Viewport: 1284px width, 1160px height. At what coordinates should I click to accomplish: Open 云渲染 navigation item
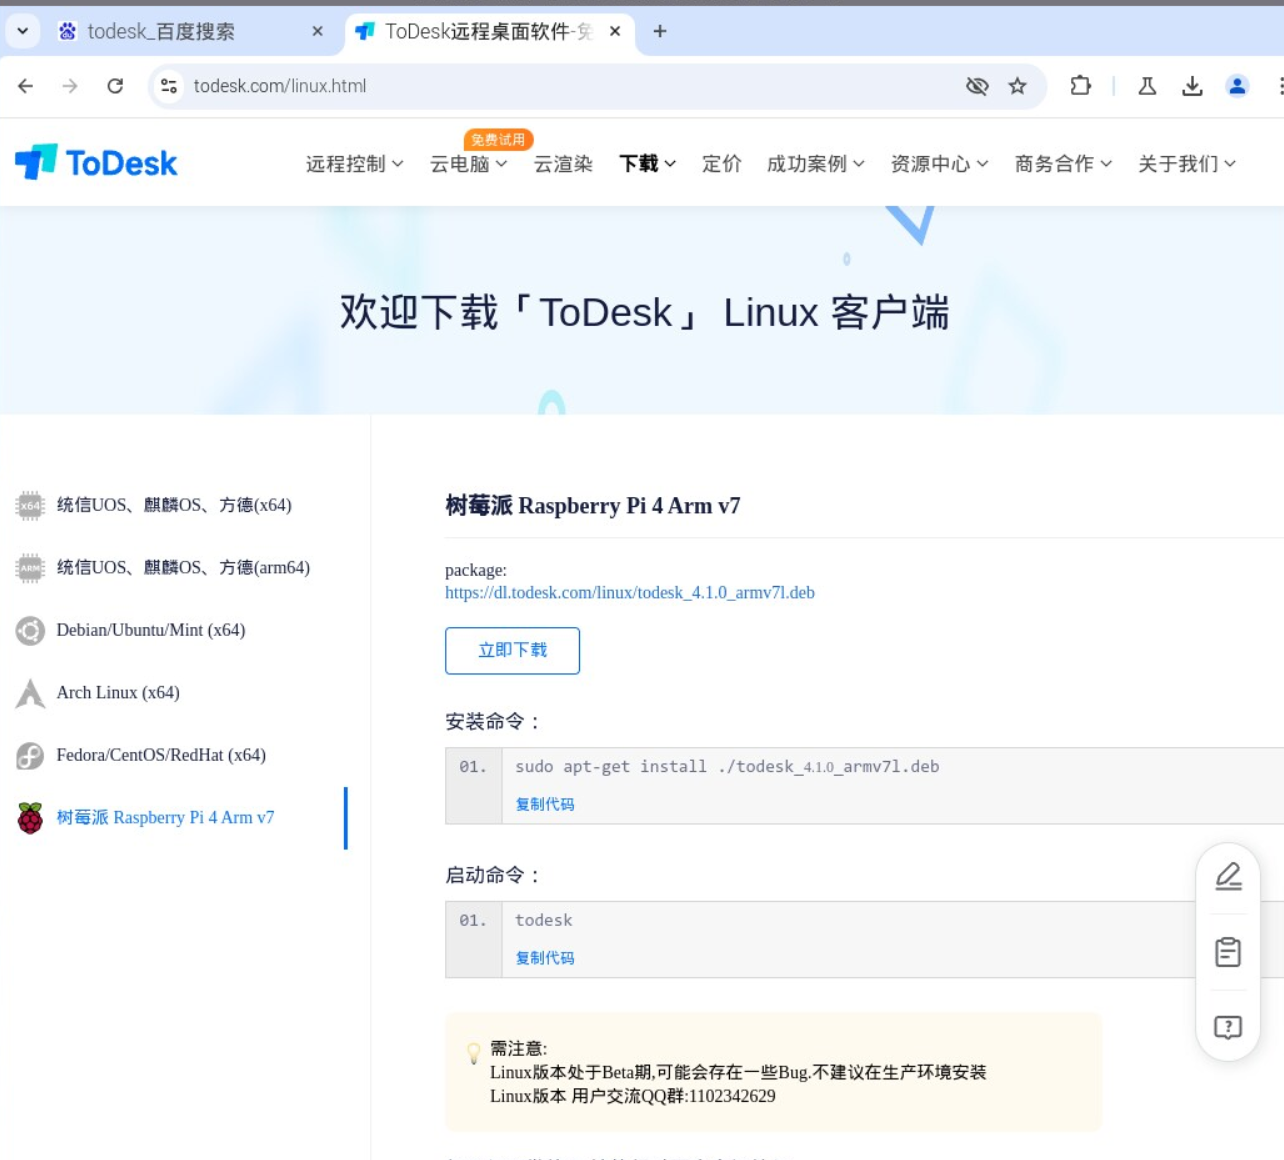[x=563, y=164]
